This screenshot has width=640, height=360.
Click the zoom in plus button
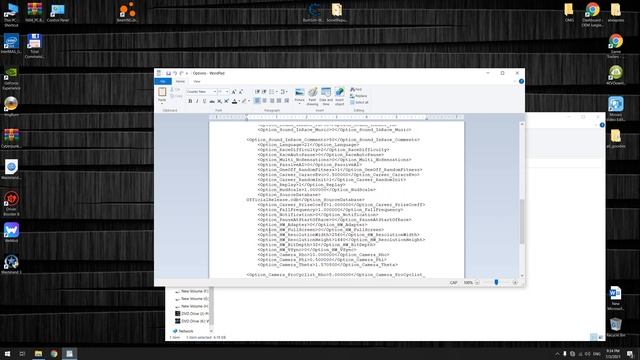click(515, 282)
